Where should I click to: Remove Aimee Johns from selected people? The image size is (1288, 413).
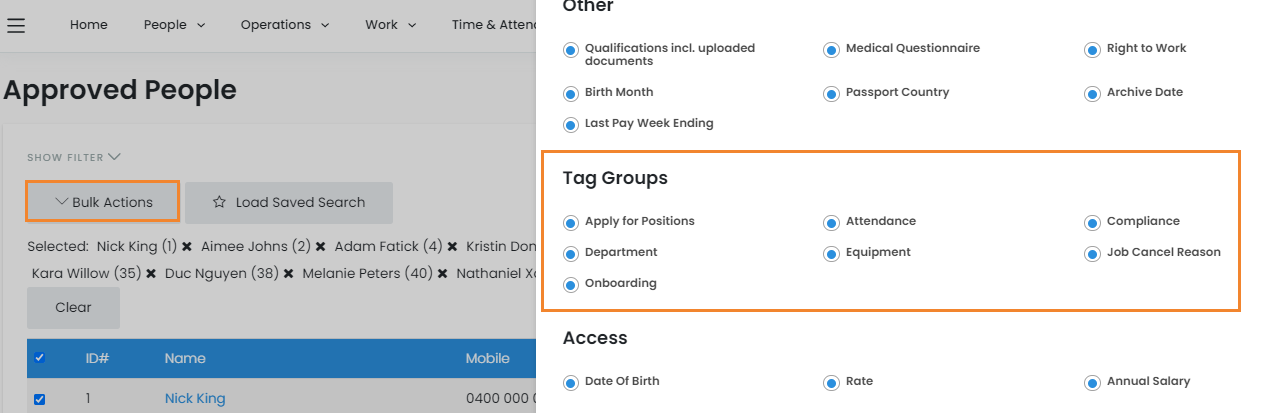tap(321, 246)
